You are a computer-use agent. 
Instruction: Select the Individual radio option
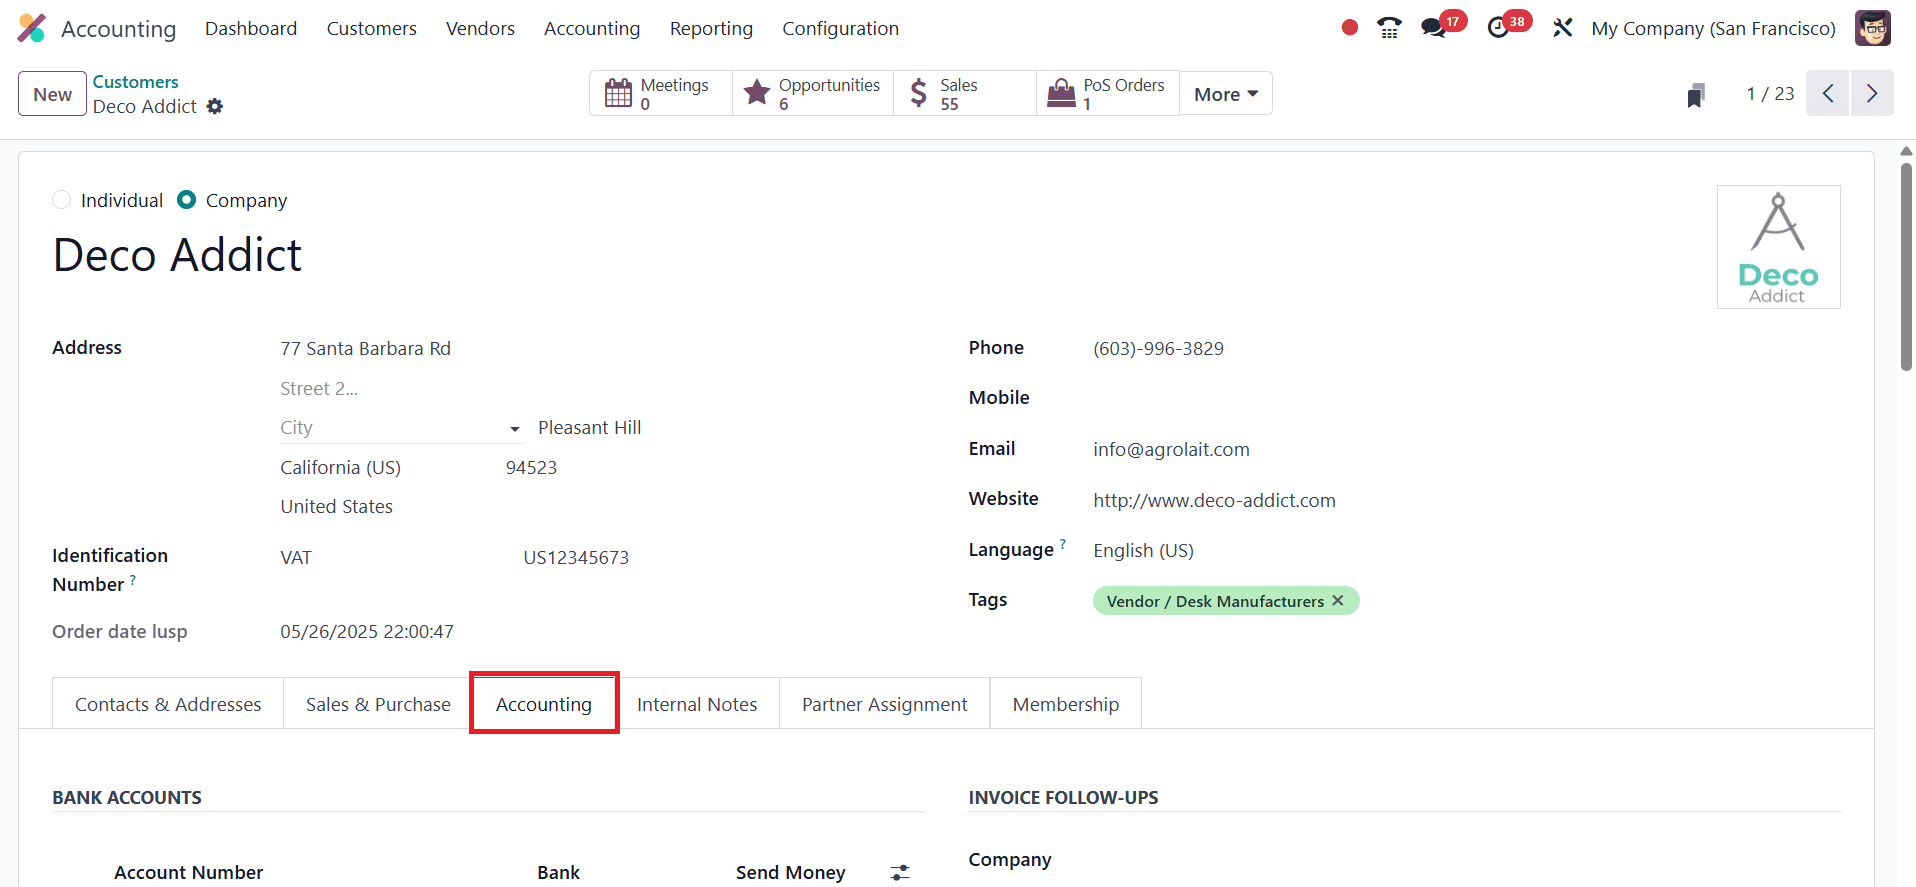click(x=61, y=200)
